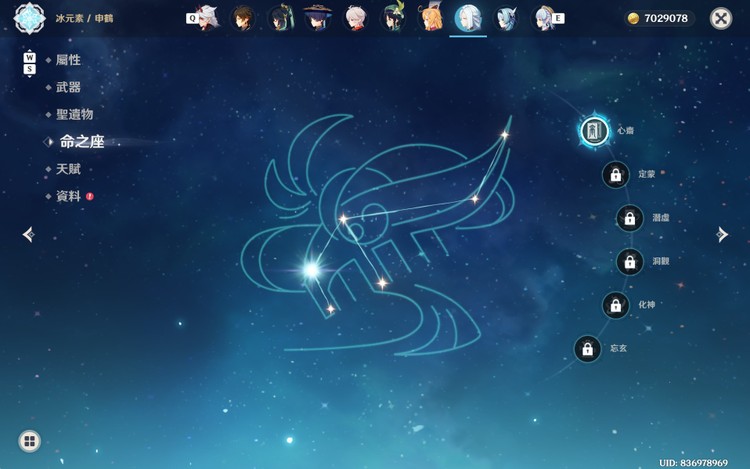Screen dimensions: 750x469
Task: View the locked 忘玄 constellation node
Action: (587, 349)
